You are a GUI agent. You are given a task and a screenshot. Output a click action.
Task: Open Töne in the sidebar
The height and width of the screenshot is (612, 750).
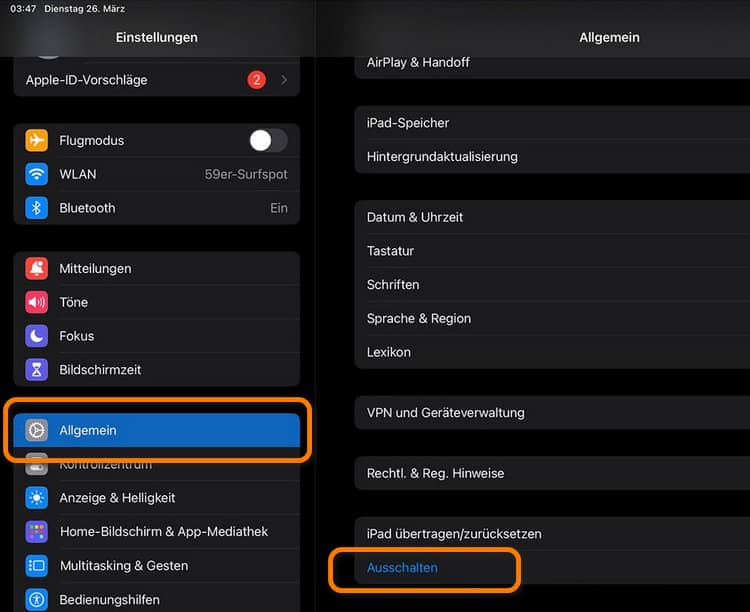coord(157,302)
